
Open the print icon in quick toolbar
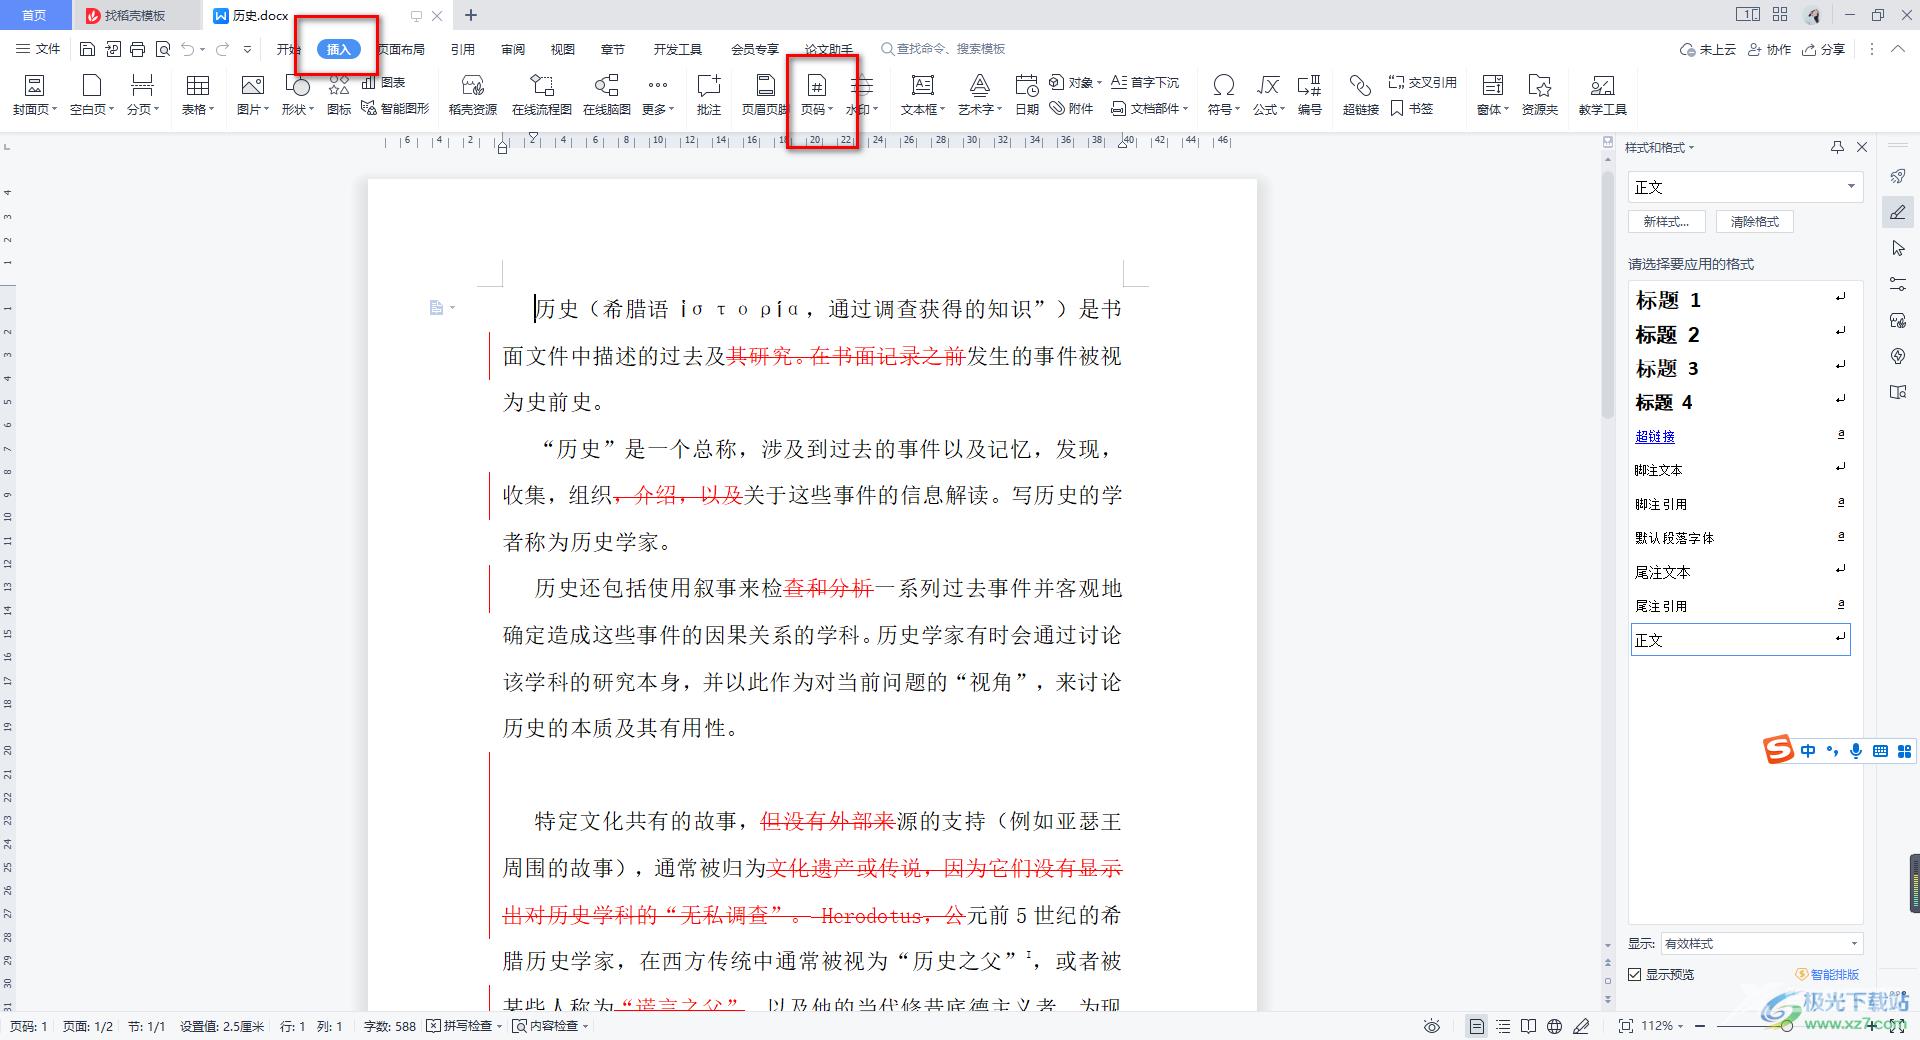tap(138, 49)
